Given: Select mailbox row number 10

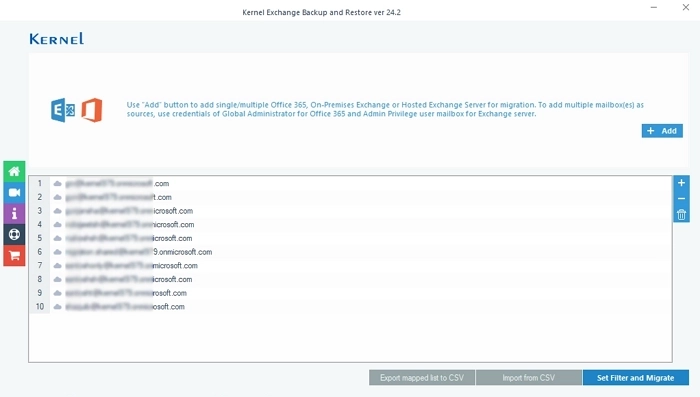Looking at the screenshot, I should point(350,307).
